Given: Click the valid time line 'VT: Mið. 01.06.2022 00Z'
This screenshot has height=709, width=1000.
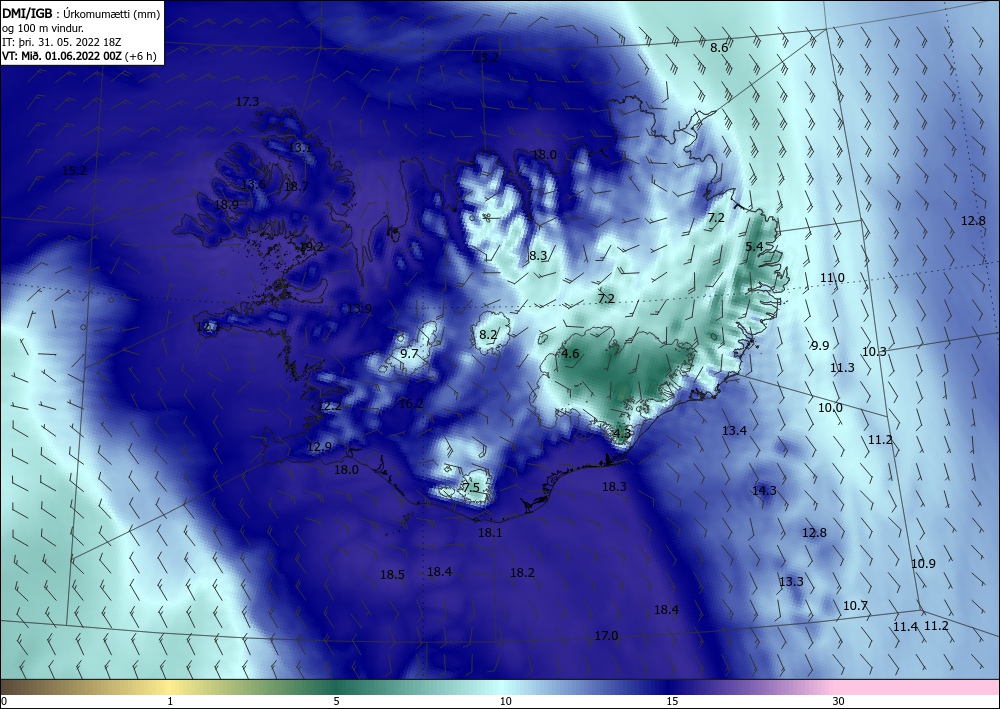Looking at the screenshot, I should pyautogui.click(x=62, y=56).
